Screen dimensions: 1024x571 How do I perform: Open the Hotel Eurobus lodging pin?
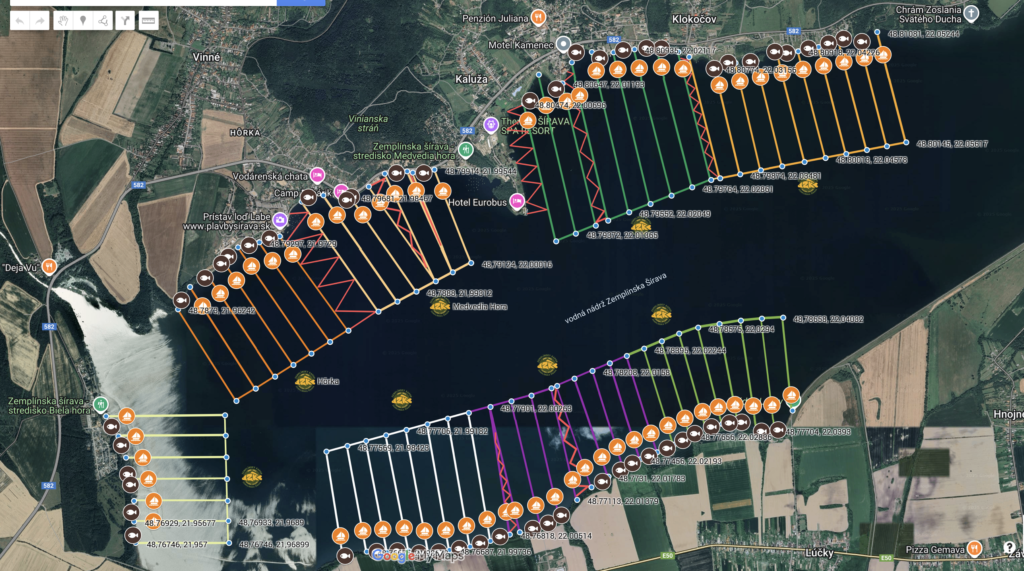tap(517, 202)
